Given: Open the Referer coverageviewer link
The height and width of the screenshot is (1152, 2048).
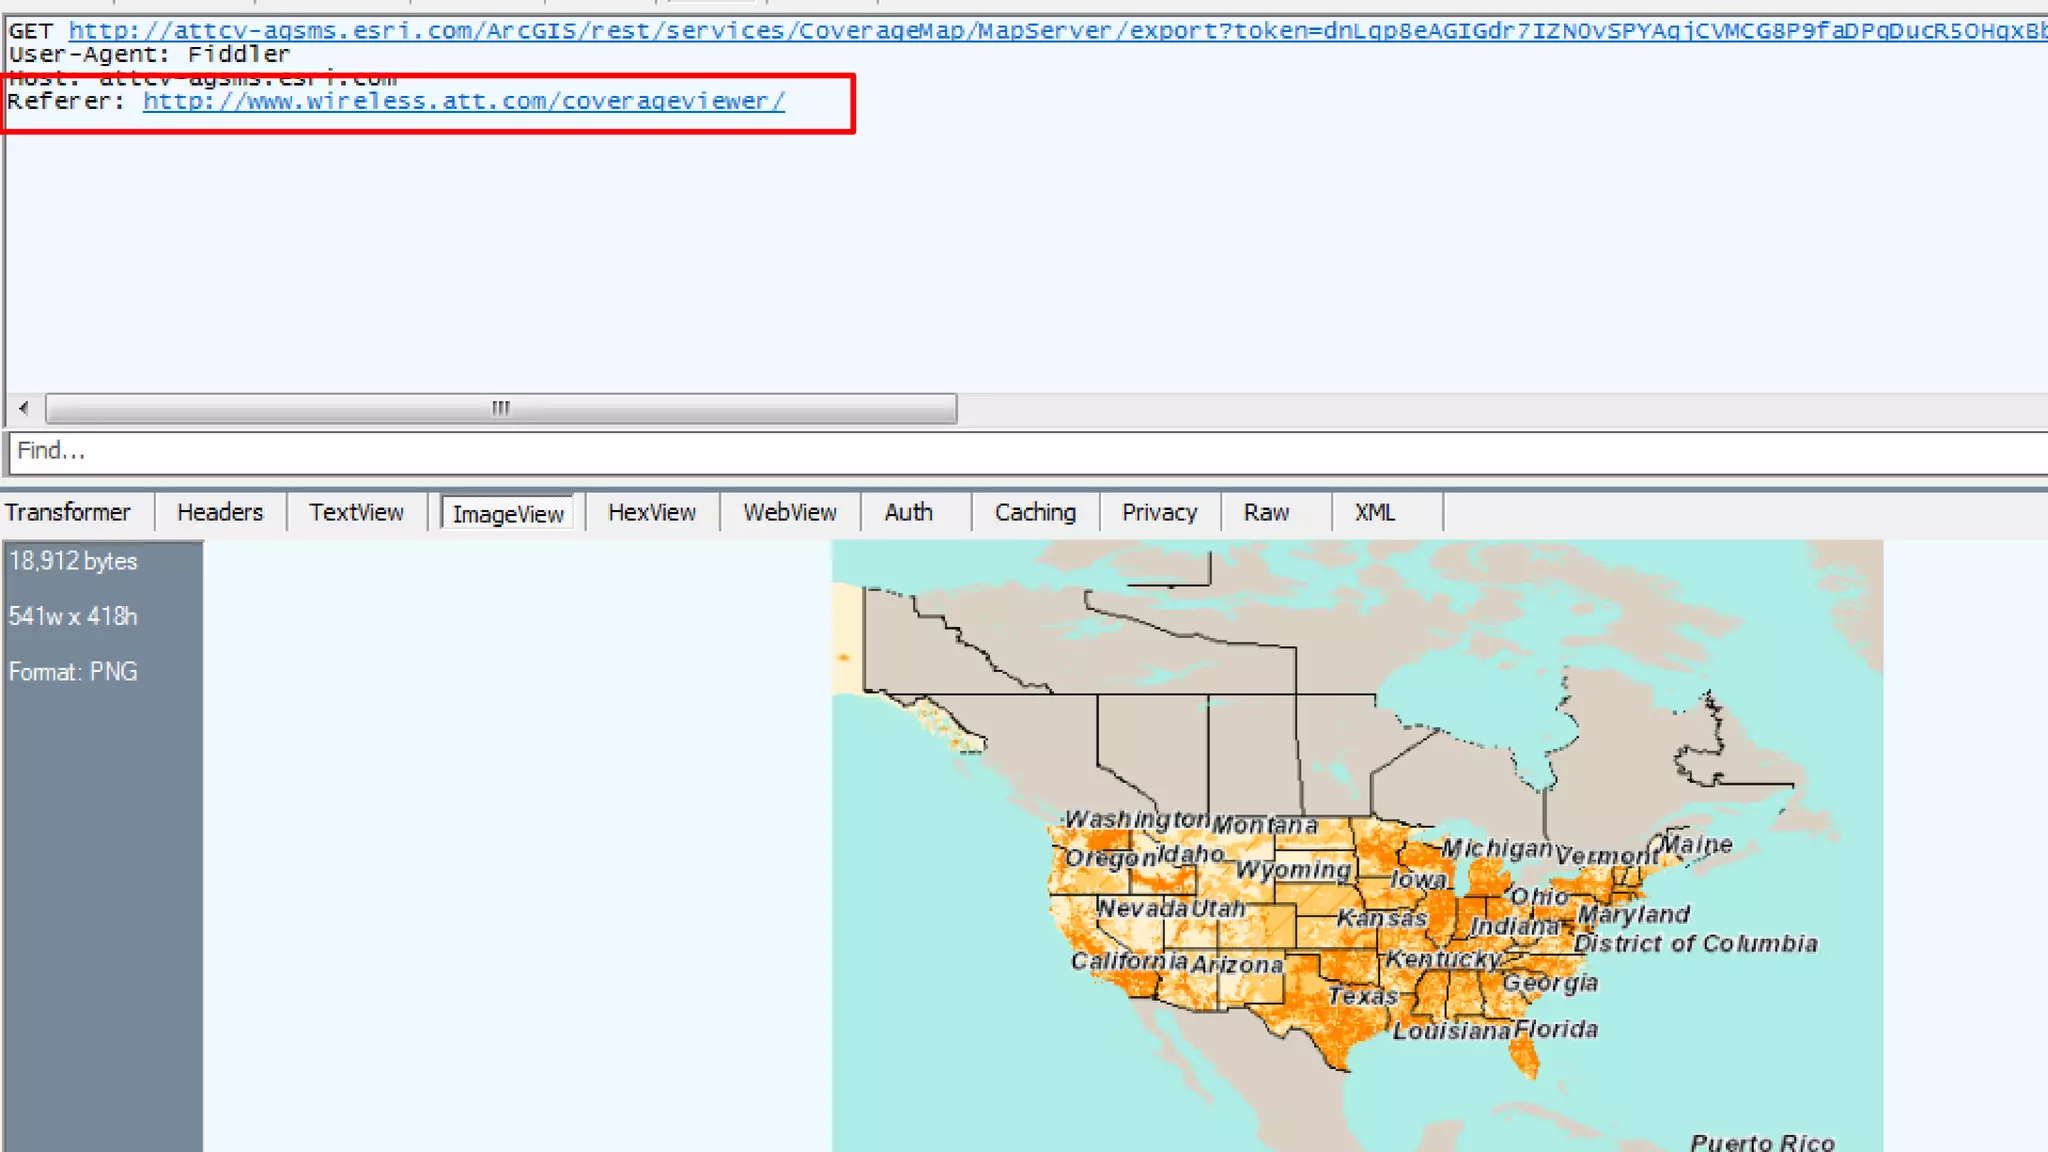Looking at the screenshot, I should point(464,101).
